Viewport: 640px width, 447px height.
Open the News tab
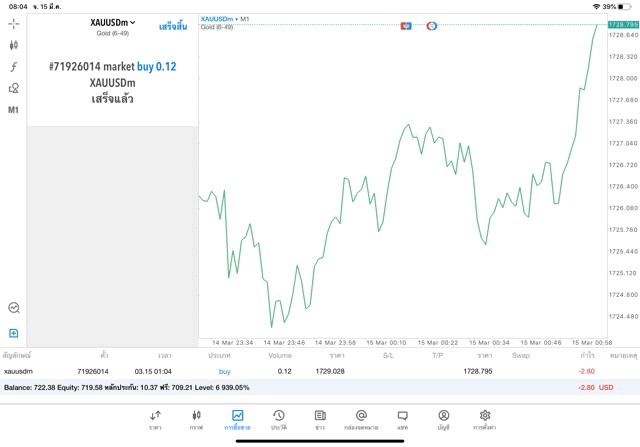[x=320, y=420]
